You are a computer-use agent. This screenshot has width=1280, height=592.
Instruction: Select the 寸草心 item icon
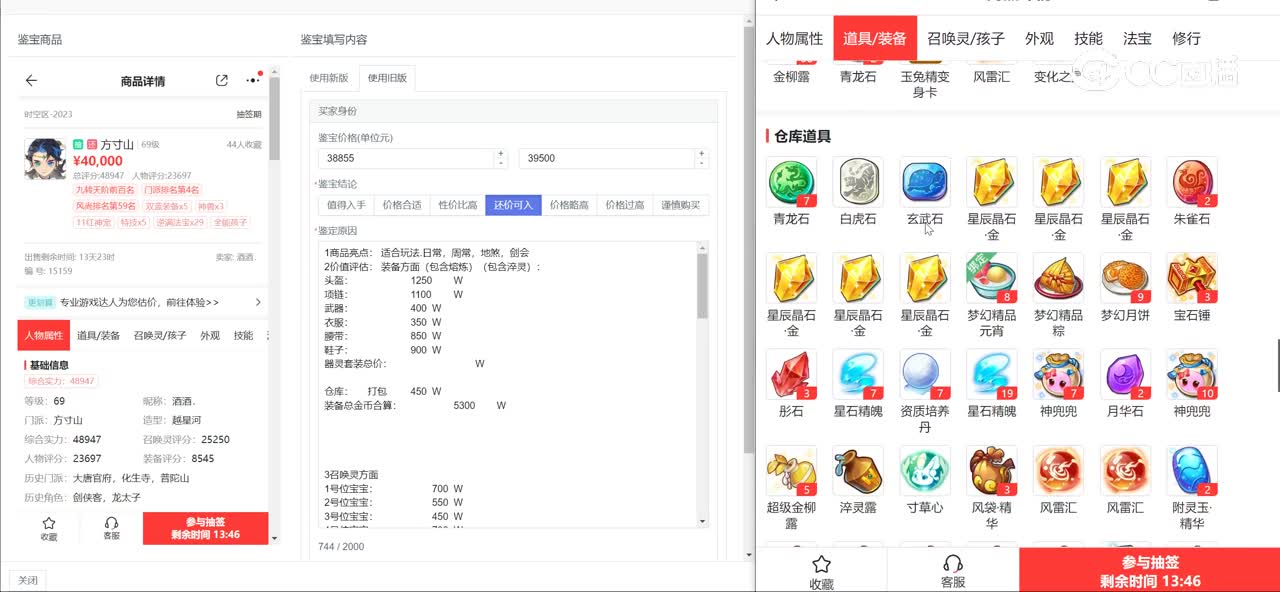pyautogui.click(x=925, y=471)
